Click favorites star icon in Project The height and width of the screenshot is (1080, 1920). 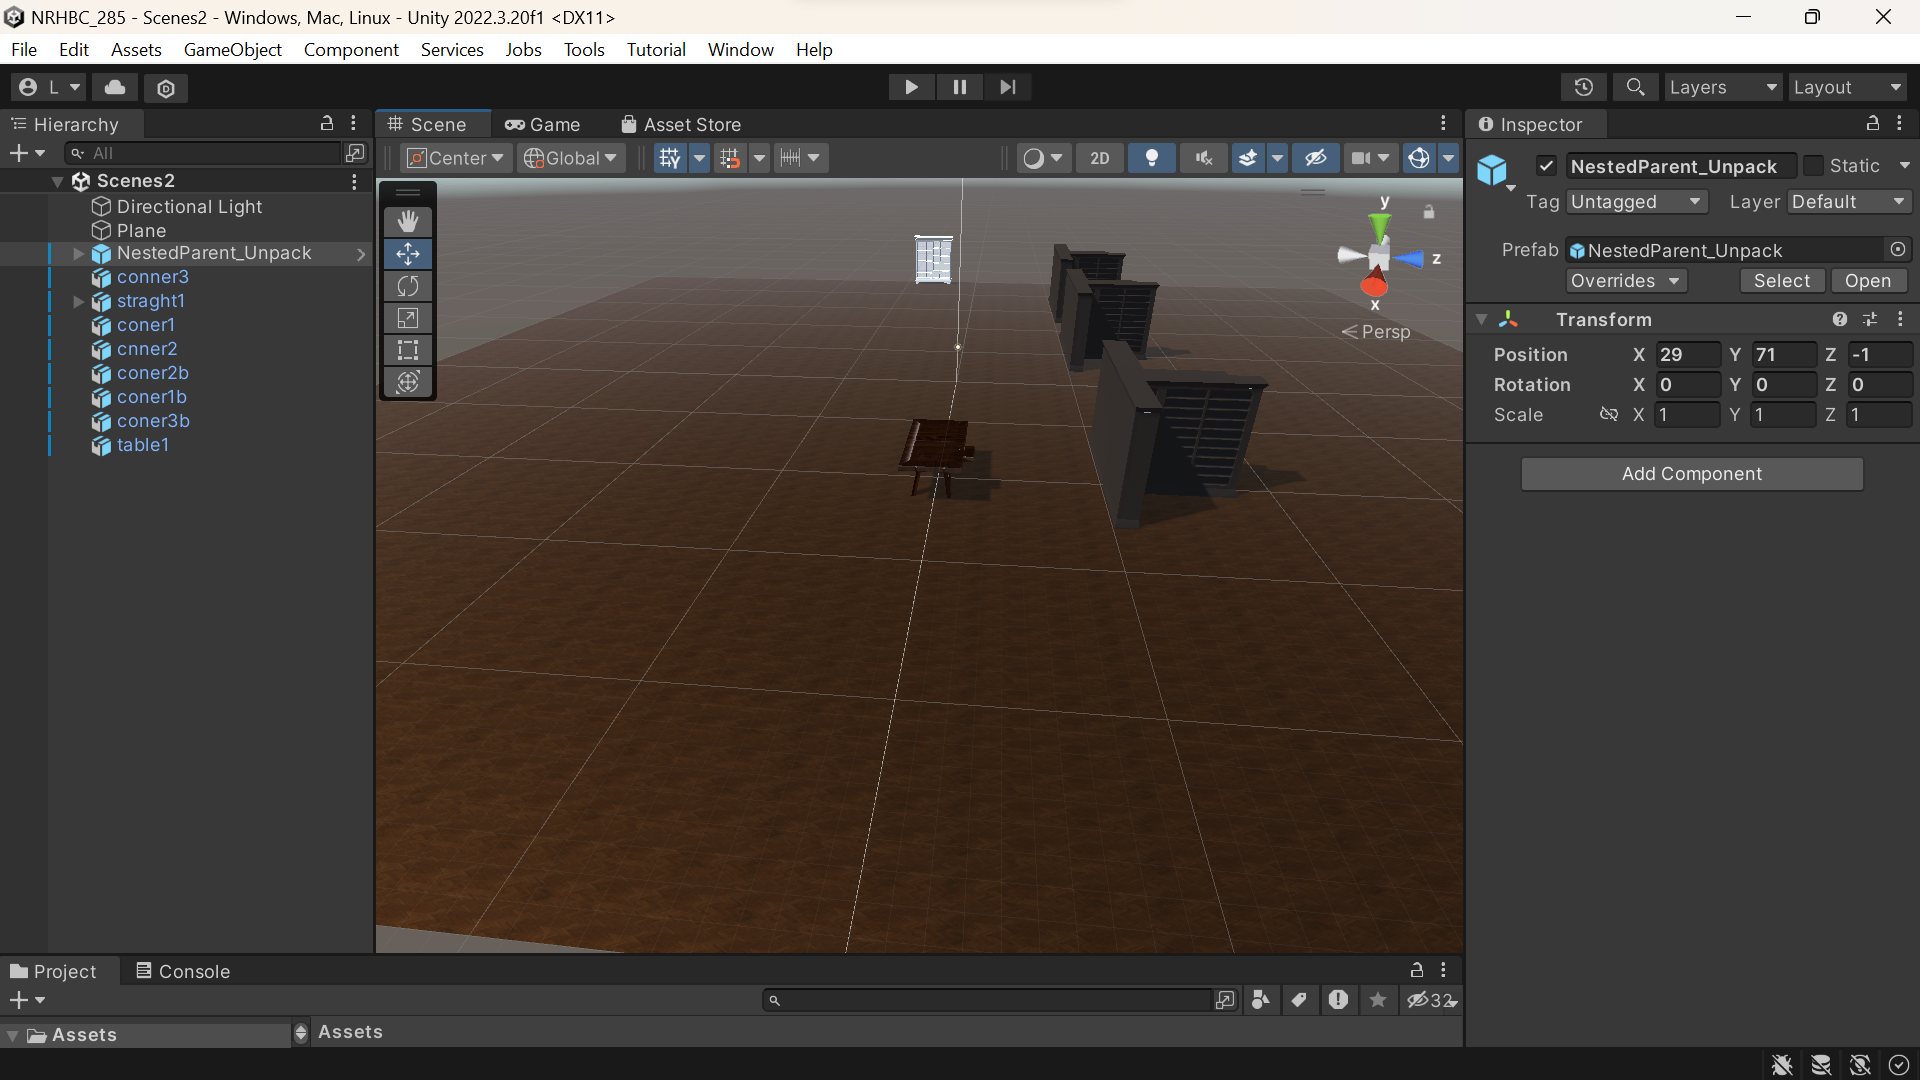point(1378,1000)
